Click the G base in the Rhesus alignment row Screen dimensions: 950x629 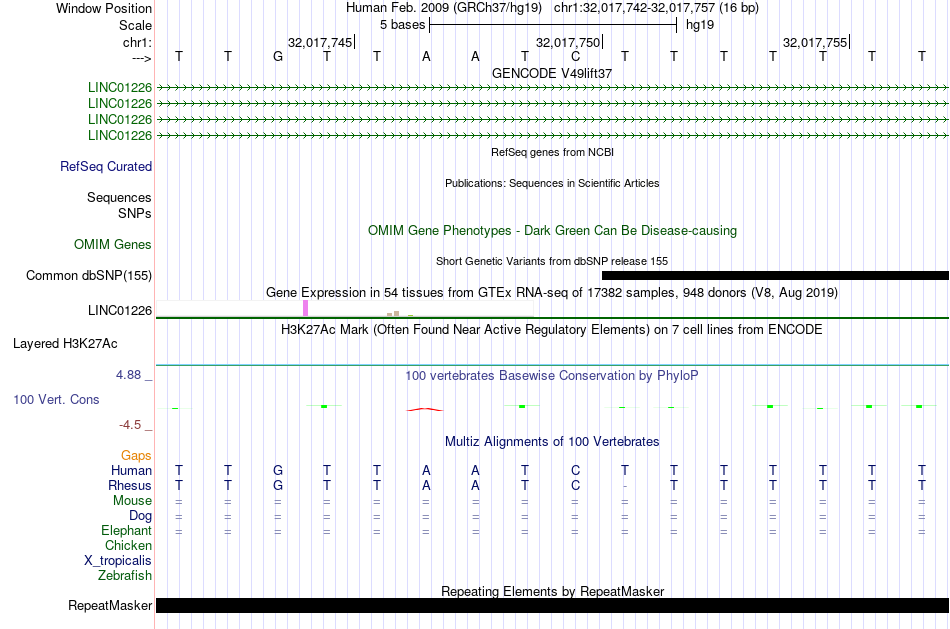pos(277,485)
